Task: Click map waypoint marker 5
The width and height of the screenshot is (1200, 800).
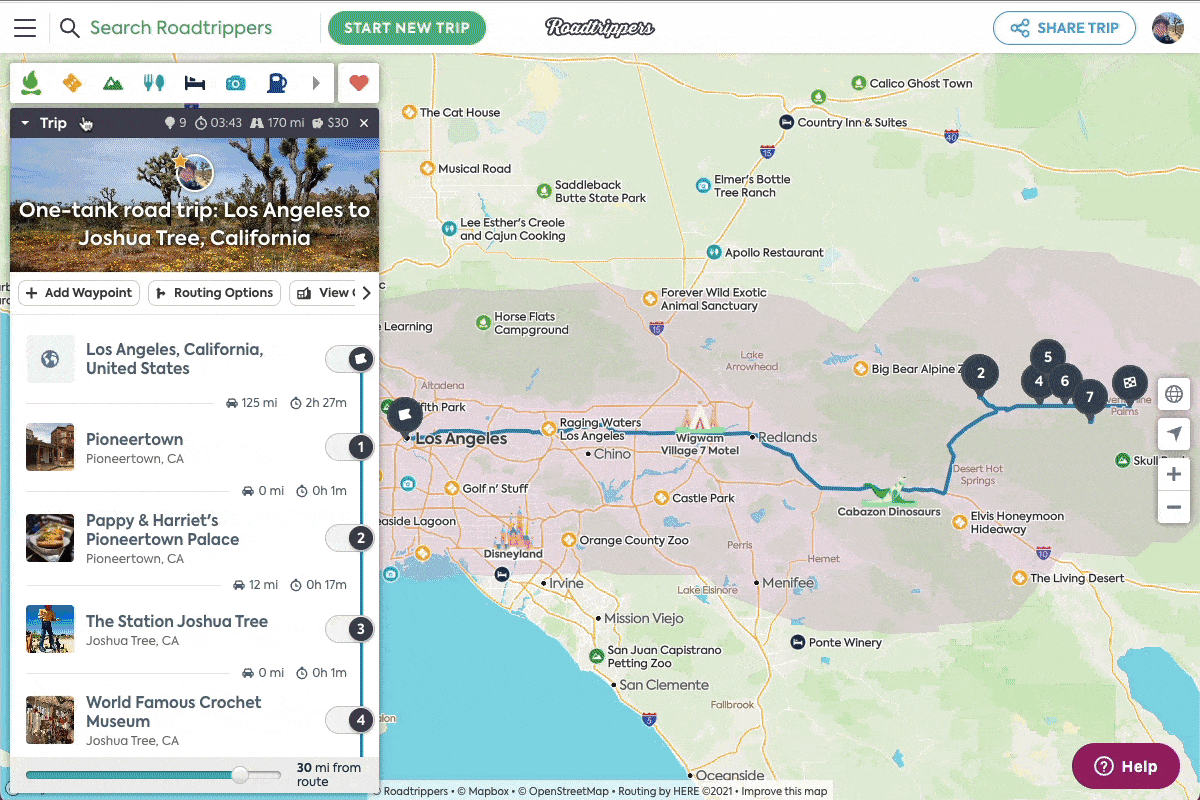Action: tap(1048, 357)
